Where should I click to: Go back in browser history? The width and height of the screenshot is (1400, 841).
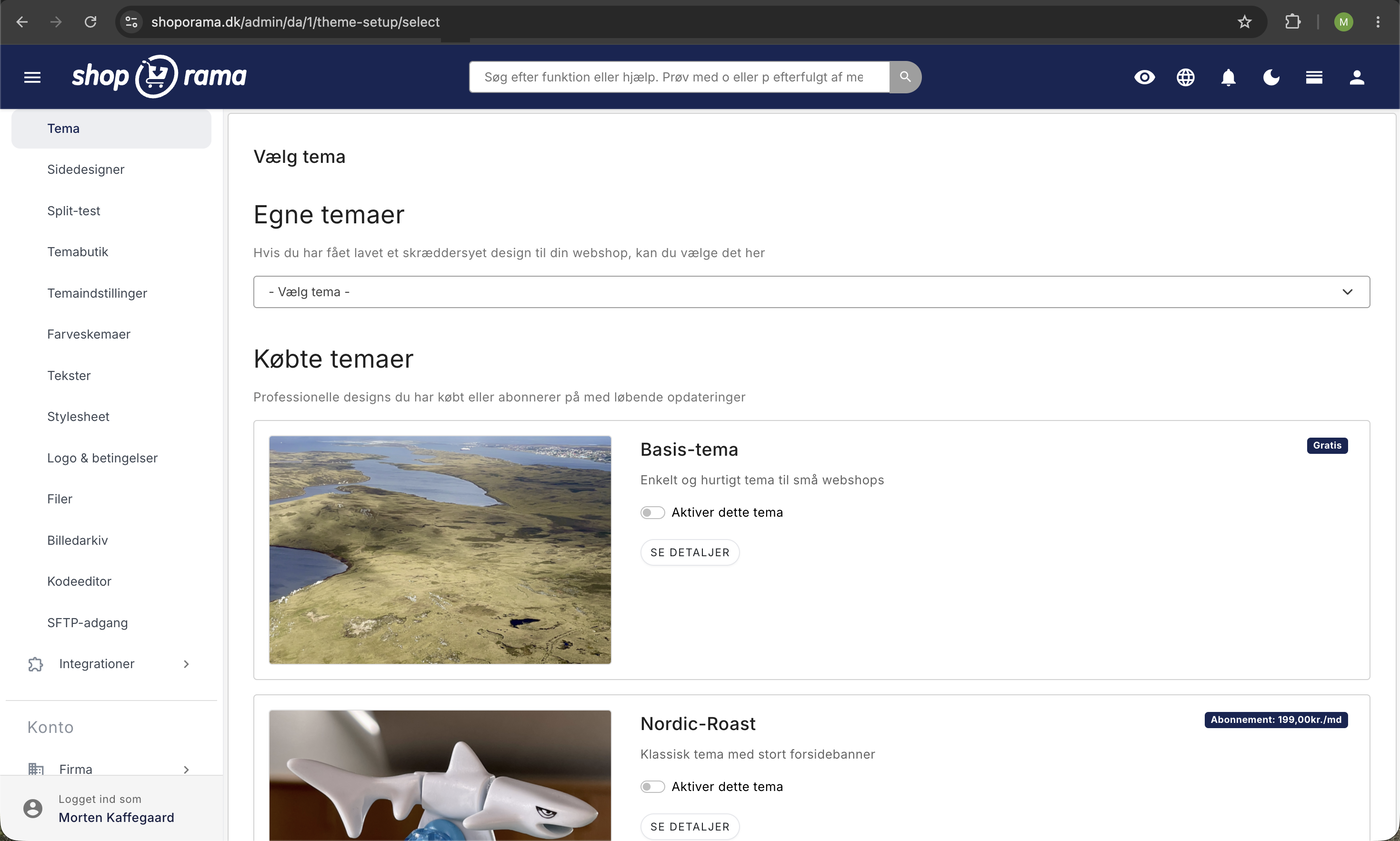(x=22, y=21)
